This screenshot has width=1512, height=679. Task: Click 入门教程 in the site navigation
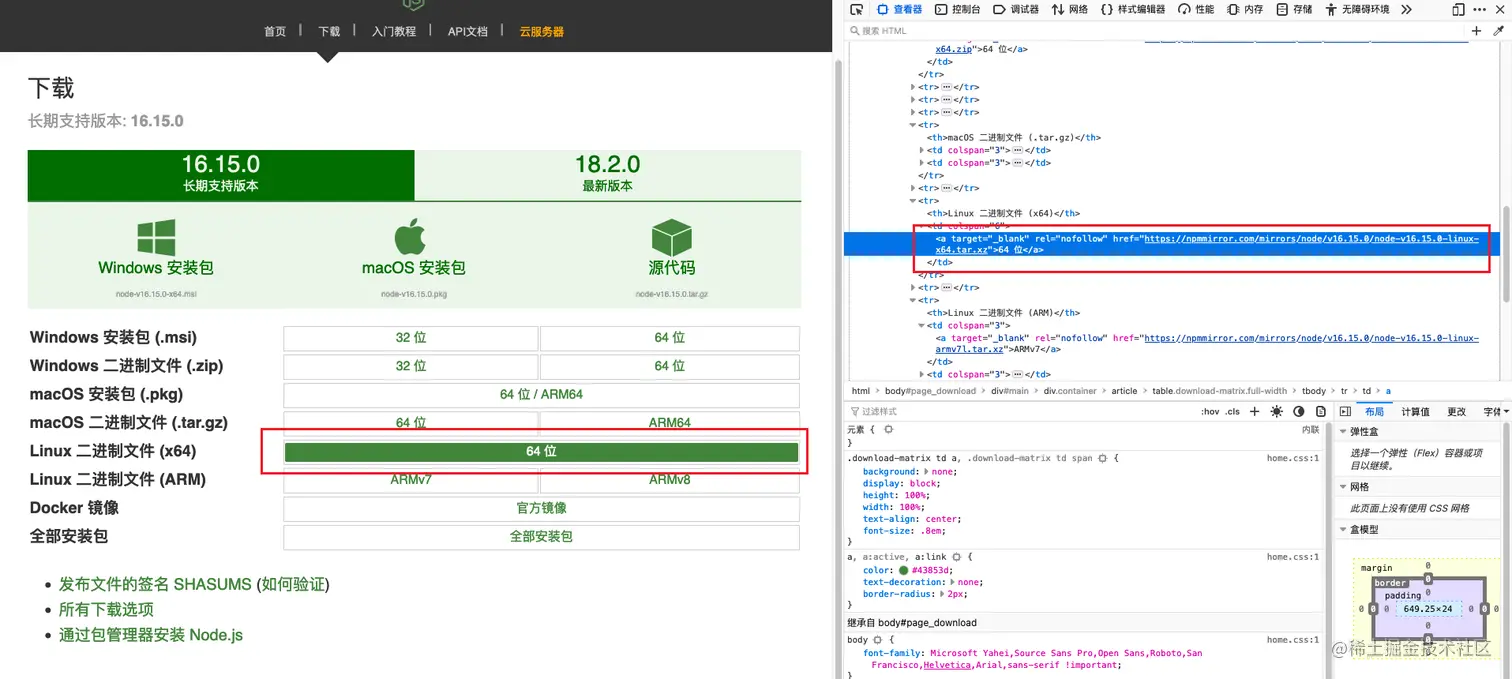(393, 31)
